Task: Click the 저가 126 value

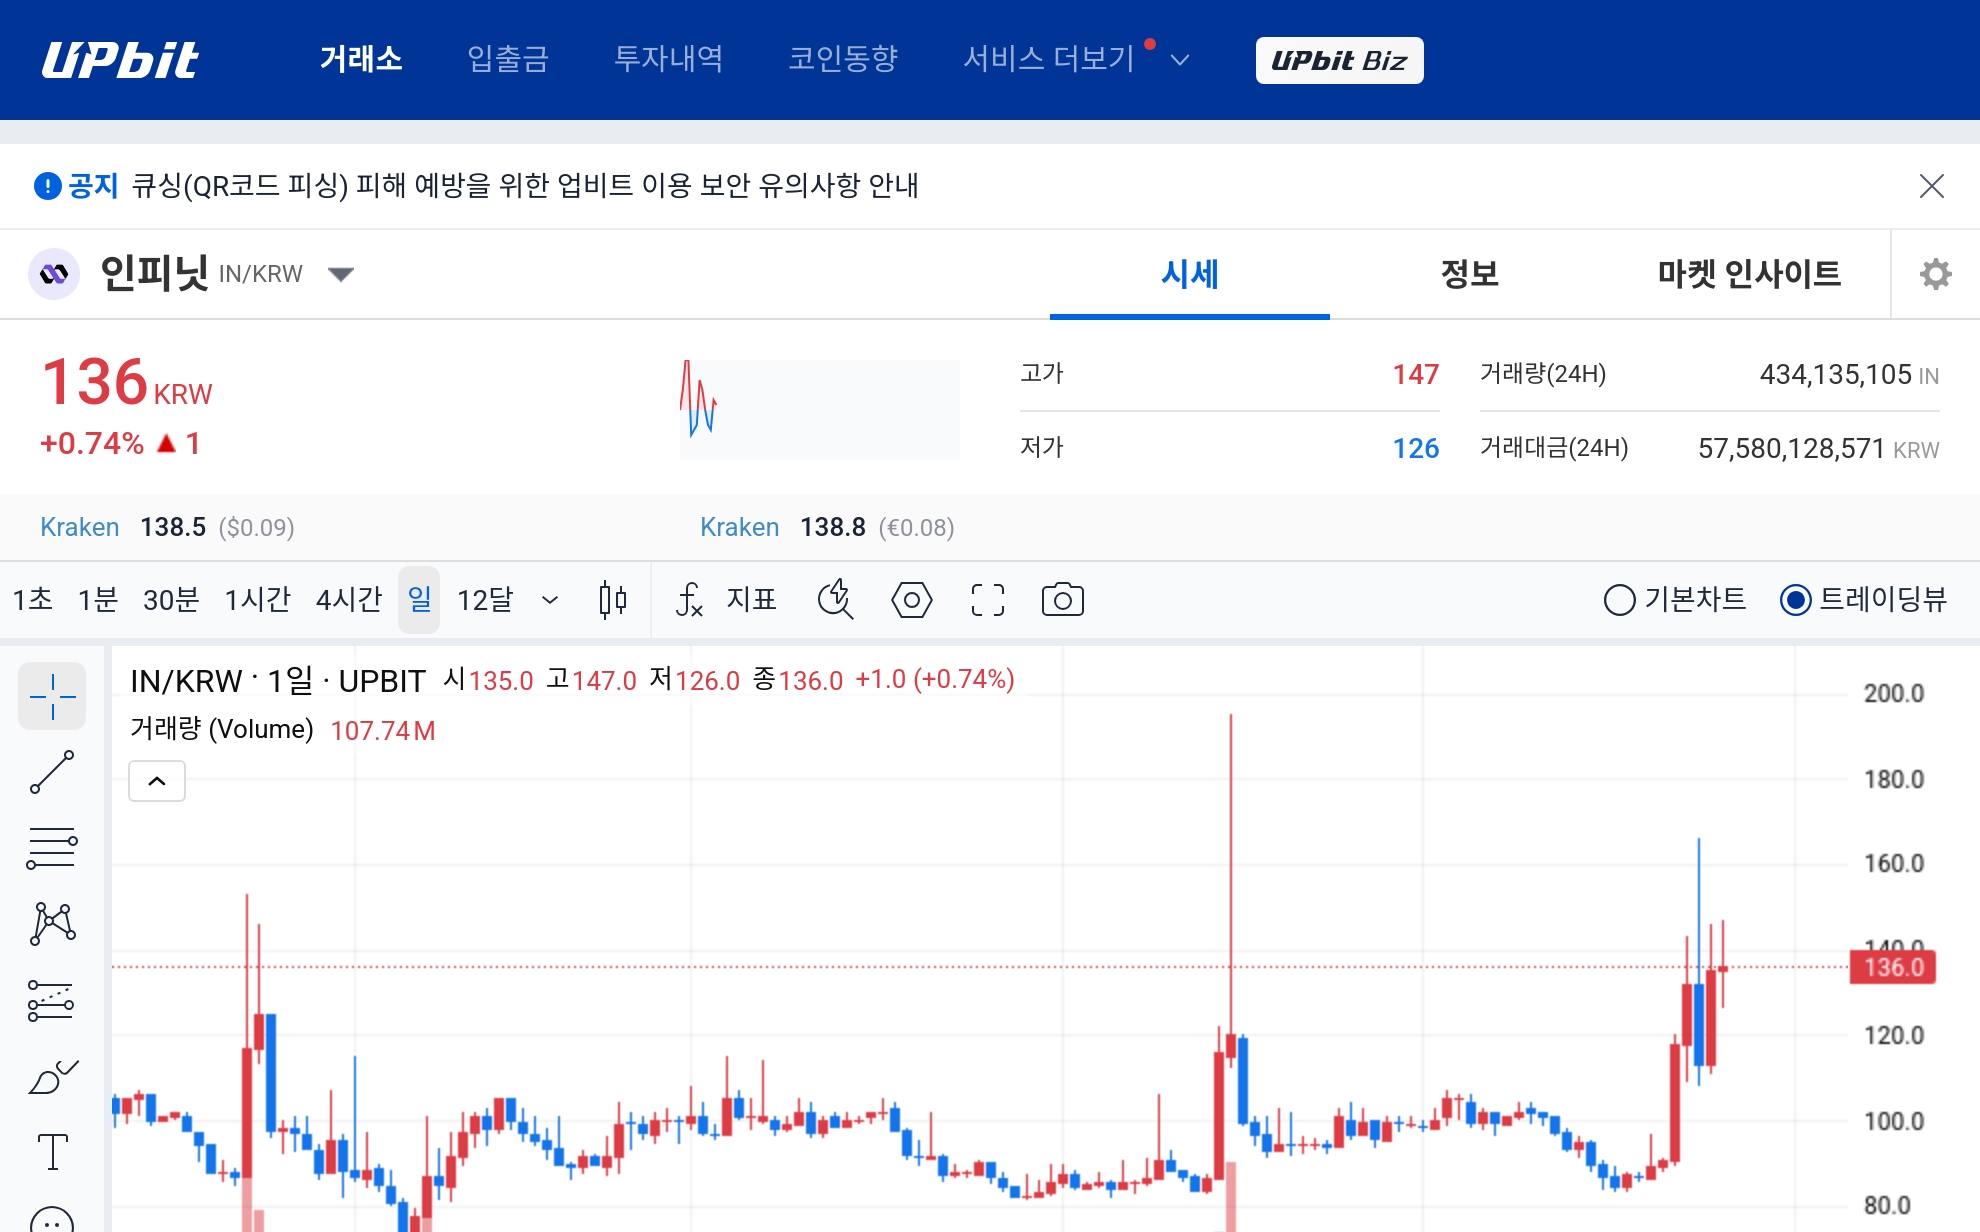Action: 1415,448
